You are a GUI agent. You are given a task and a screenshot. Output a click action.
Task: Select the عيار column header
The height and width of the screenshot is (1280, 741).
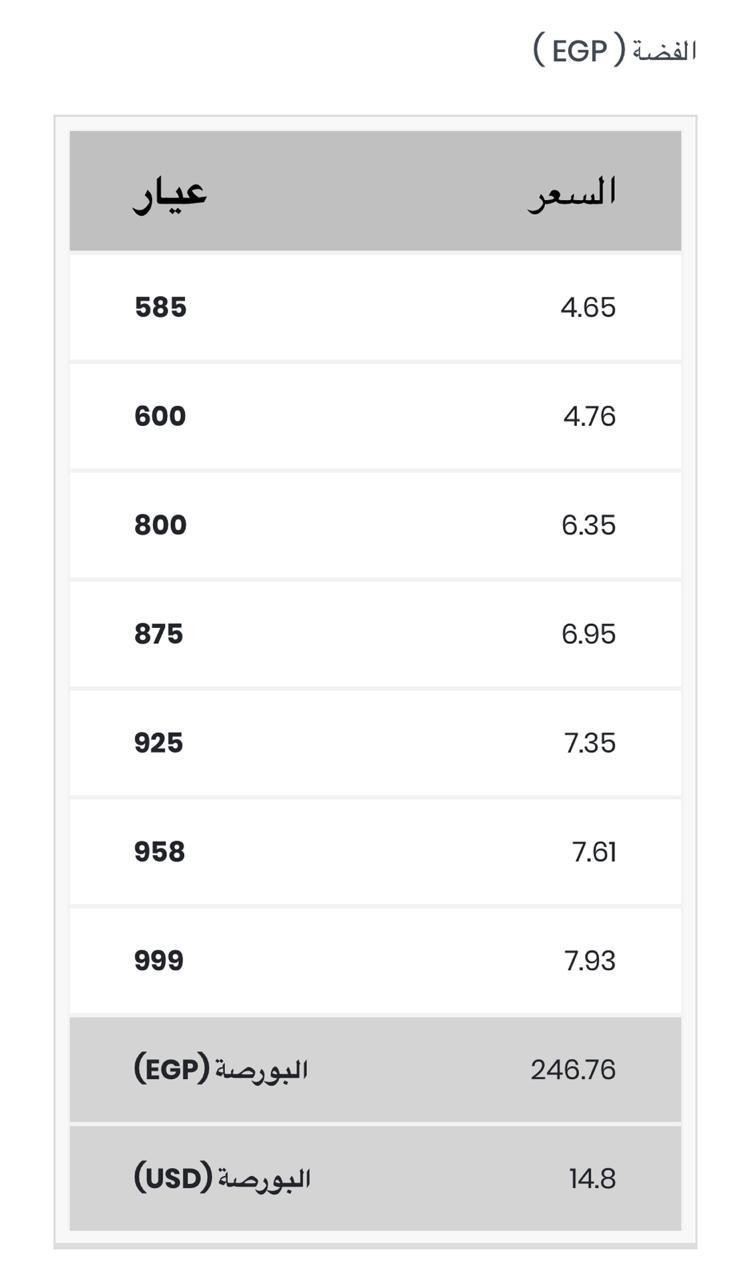pos(170,192)
